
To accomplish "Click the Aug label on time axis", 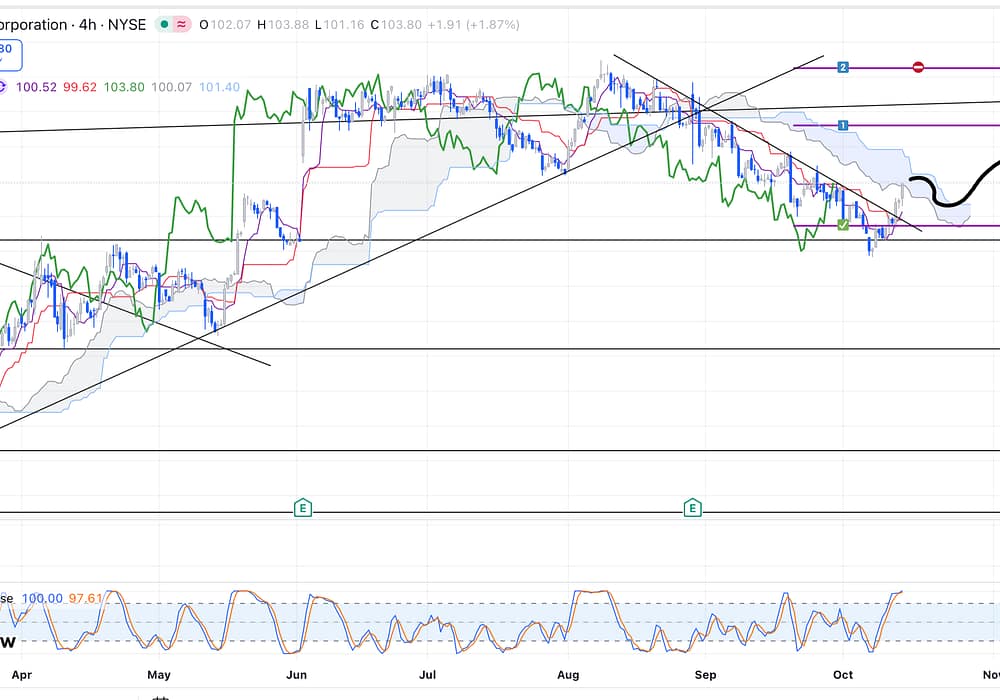I will coord(569,675).
